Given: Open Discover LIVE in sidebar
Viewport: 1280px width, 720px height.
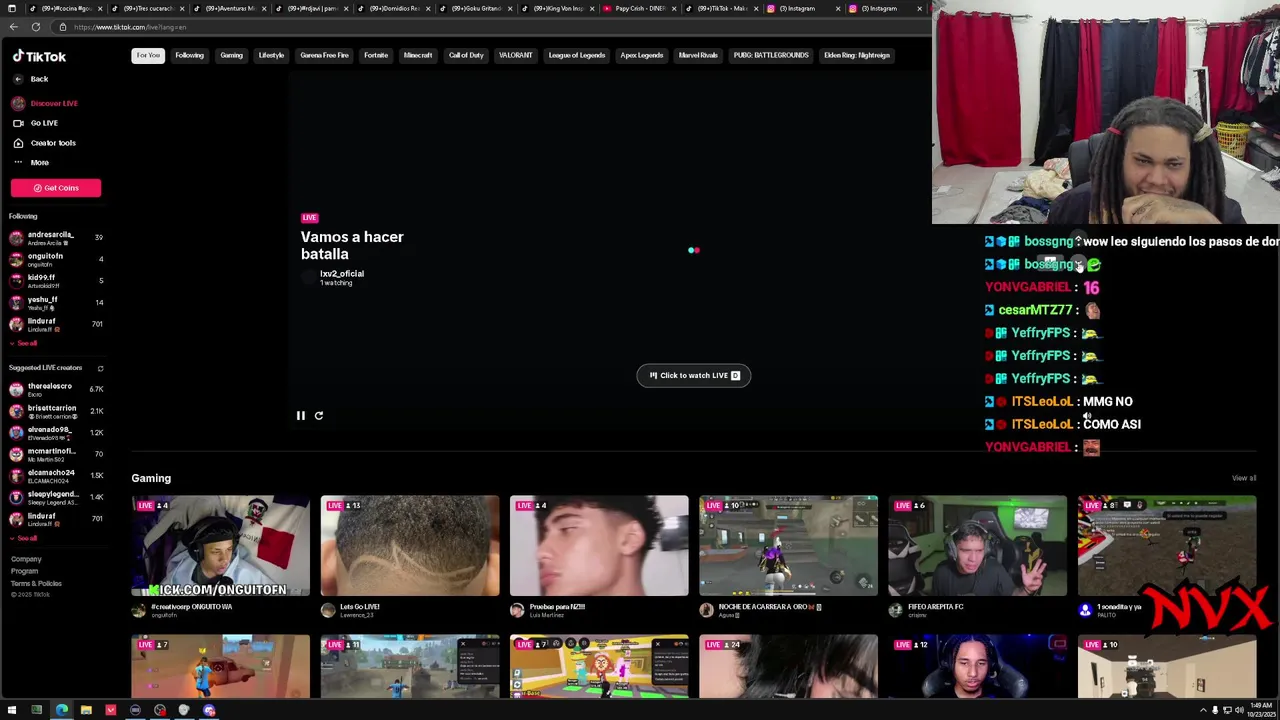Looking at the screenshot, I should point(54,103).
